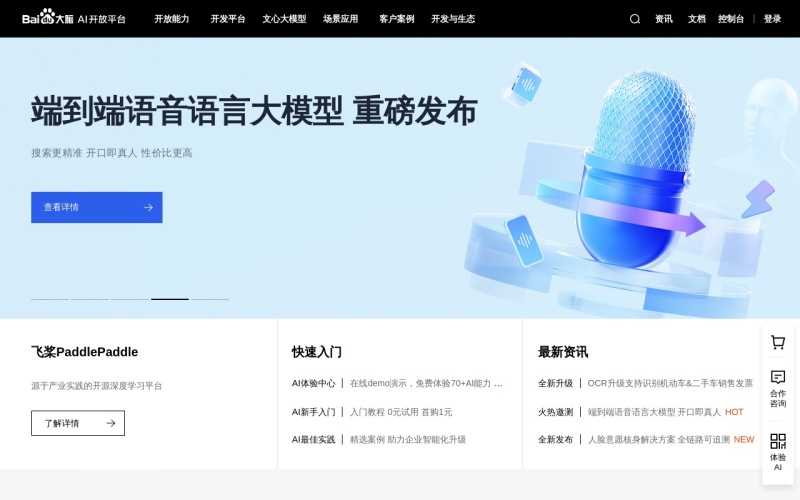Open the 场景应用 menu
This screenshot has width=800, height=500.
tap(340, 19)
